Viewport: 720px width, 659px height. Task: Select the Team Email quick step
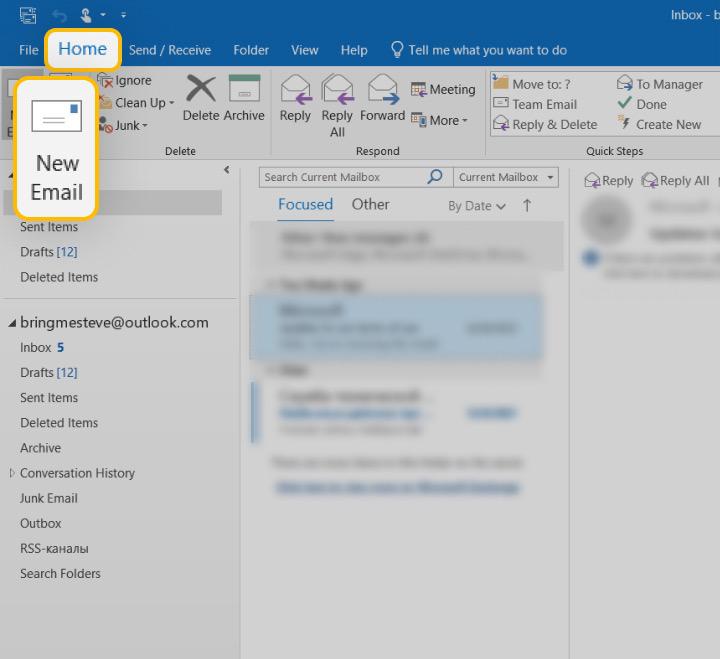[x=544, y=104]
